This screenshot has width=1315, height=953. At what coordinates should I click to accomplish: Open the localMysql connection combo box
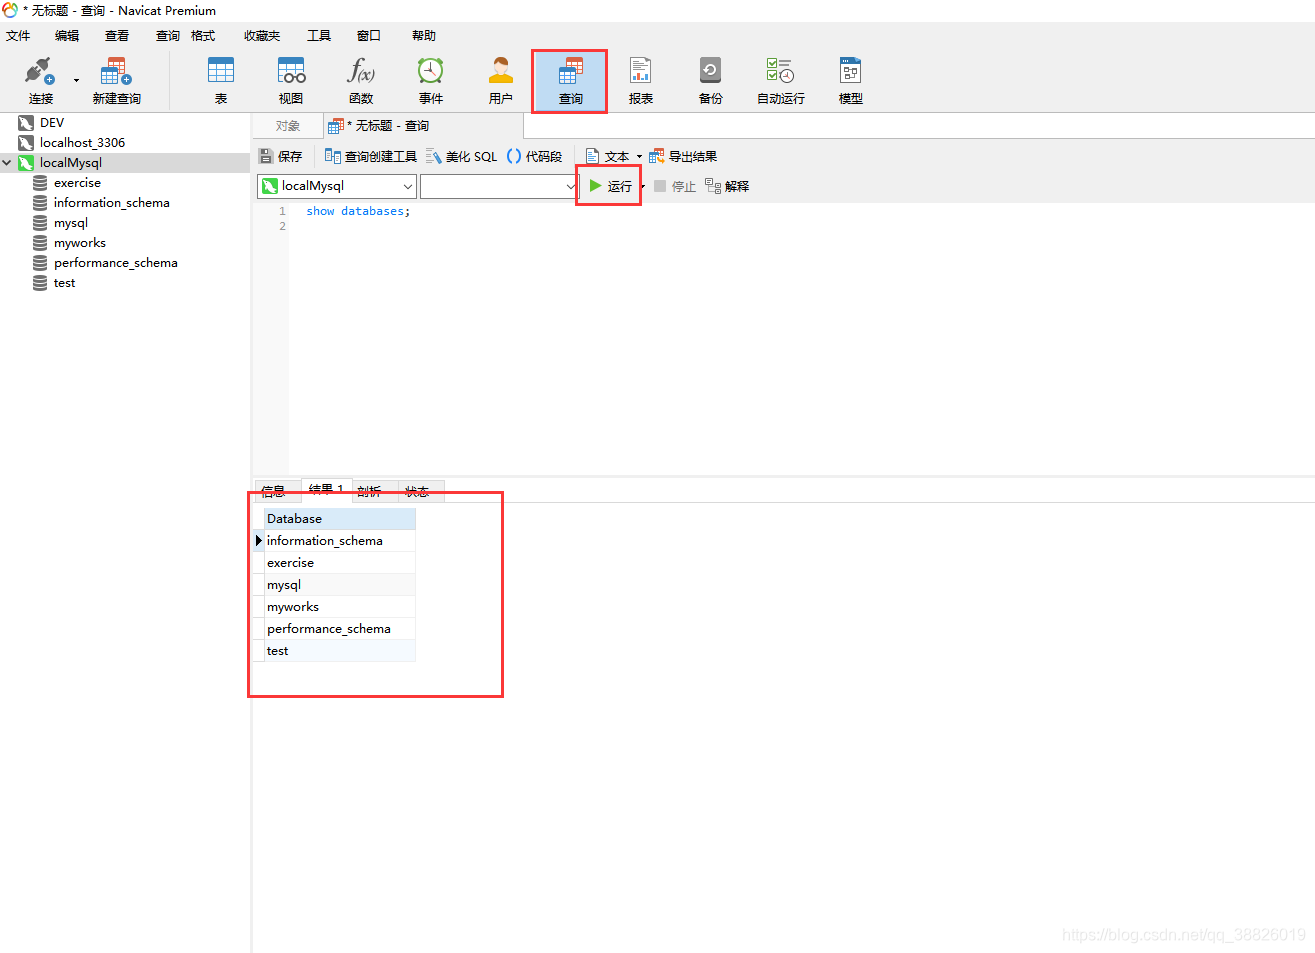pyautogui.click(x=337, y=186)
